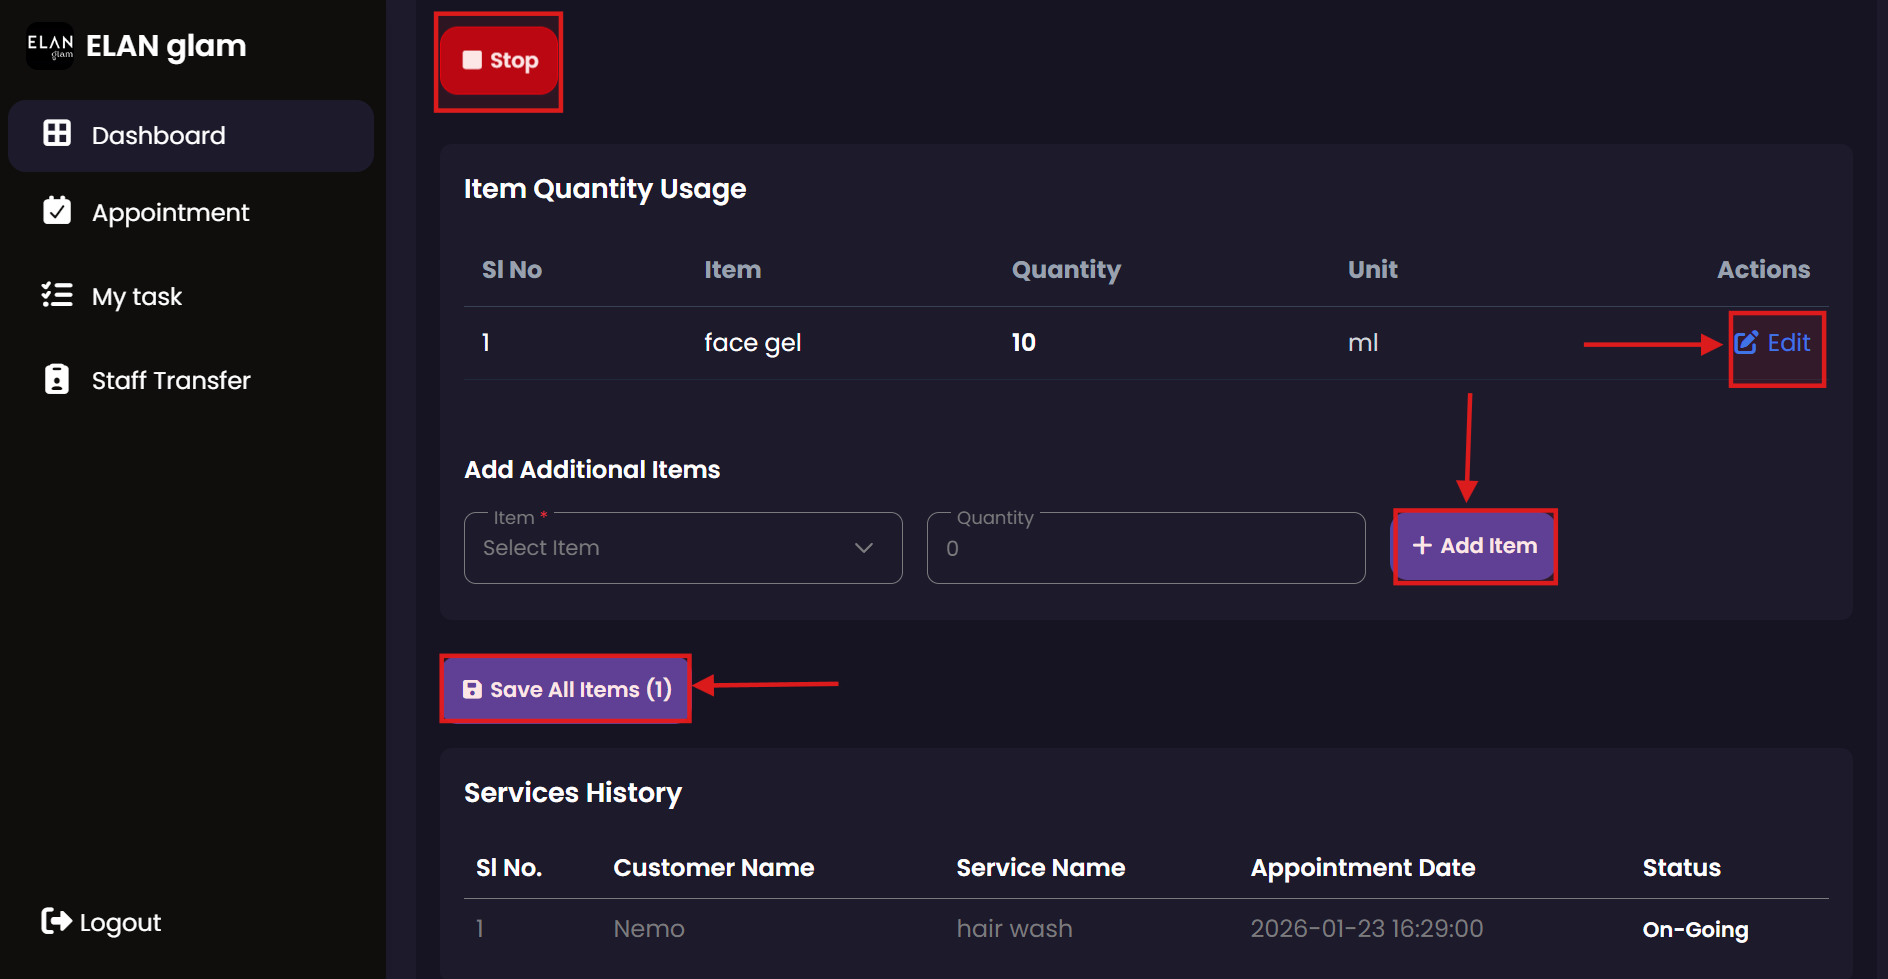Click the Staff Transfer badge icon
This screenshot has width=1888, height=979.
(57, 379)
